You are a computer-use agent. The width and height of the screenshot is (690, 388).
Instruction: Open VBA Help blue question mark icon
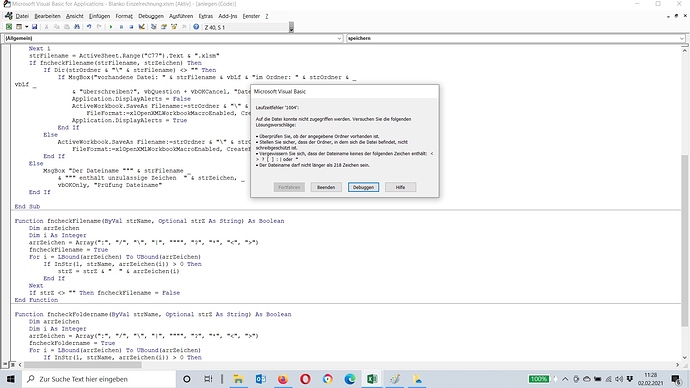coord(196,27)
